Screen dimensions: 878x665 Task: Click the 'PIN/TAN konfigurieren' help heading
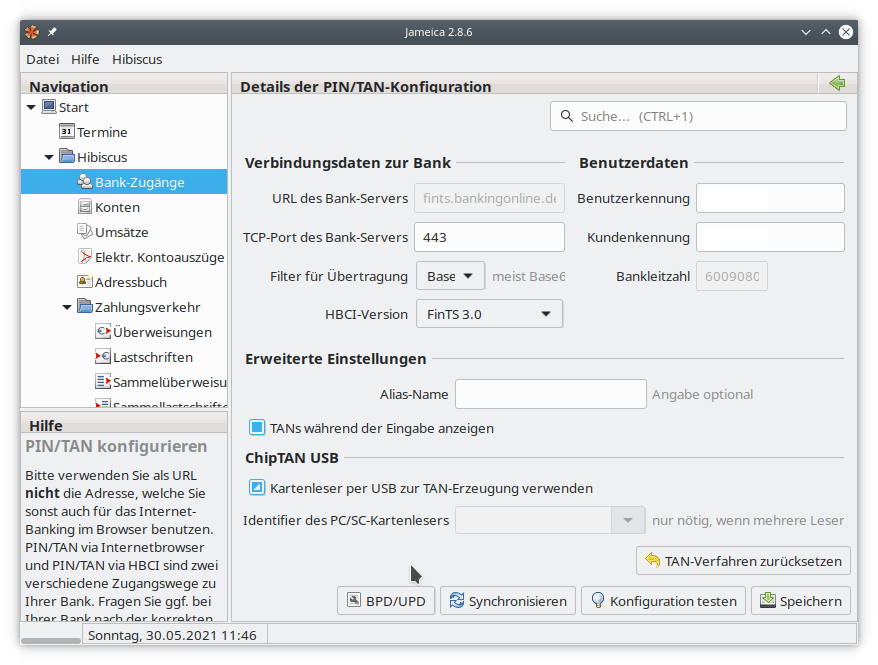[116, 446]
